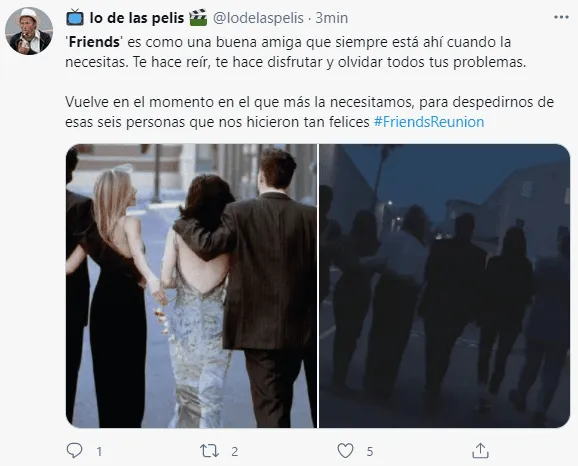Like the tweet with heart icon
This screenshot has height=466, width=578.
tap(345, 451)
